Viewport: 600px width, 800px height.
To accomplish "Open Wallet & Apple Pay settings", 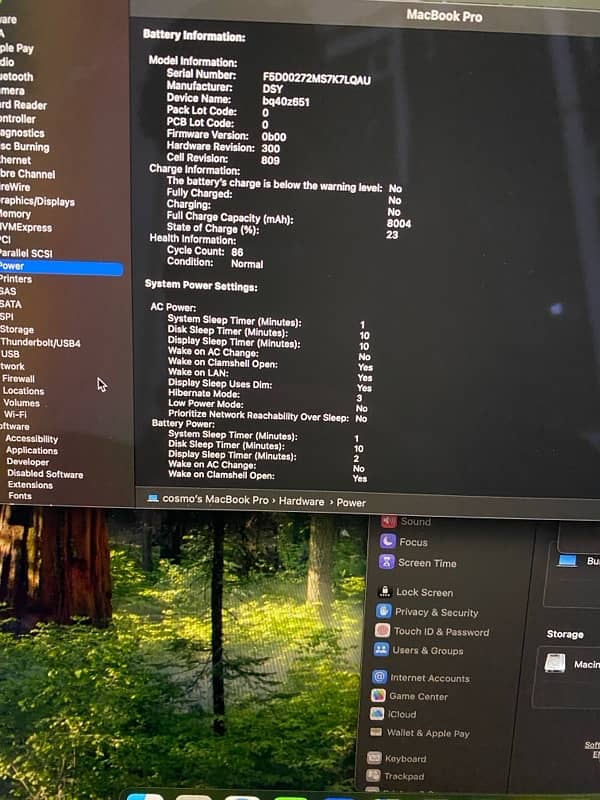I will pos(427,733).
